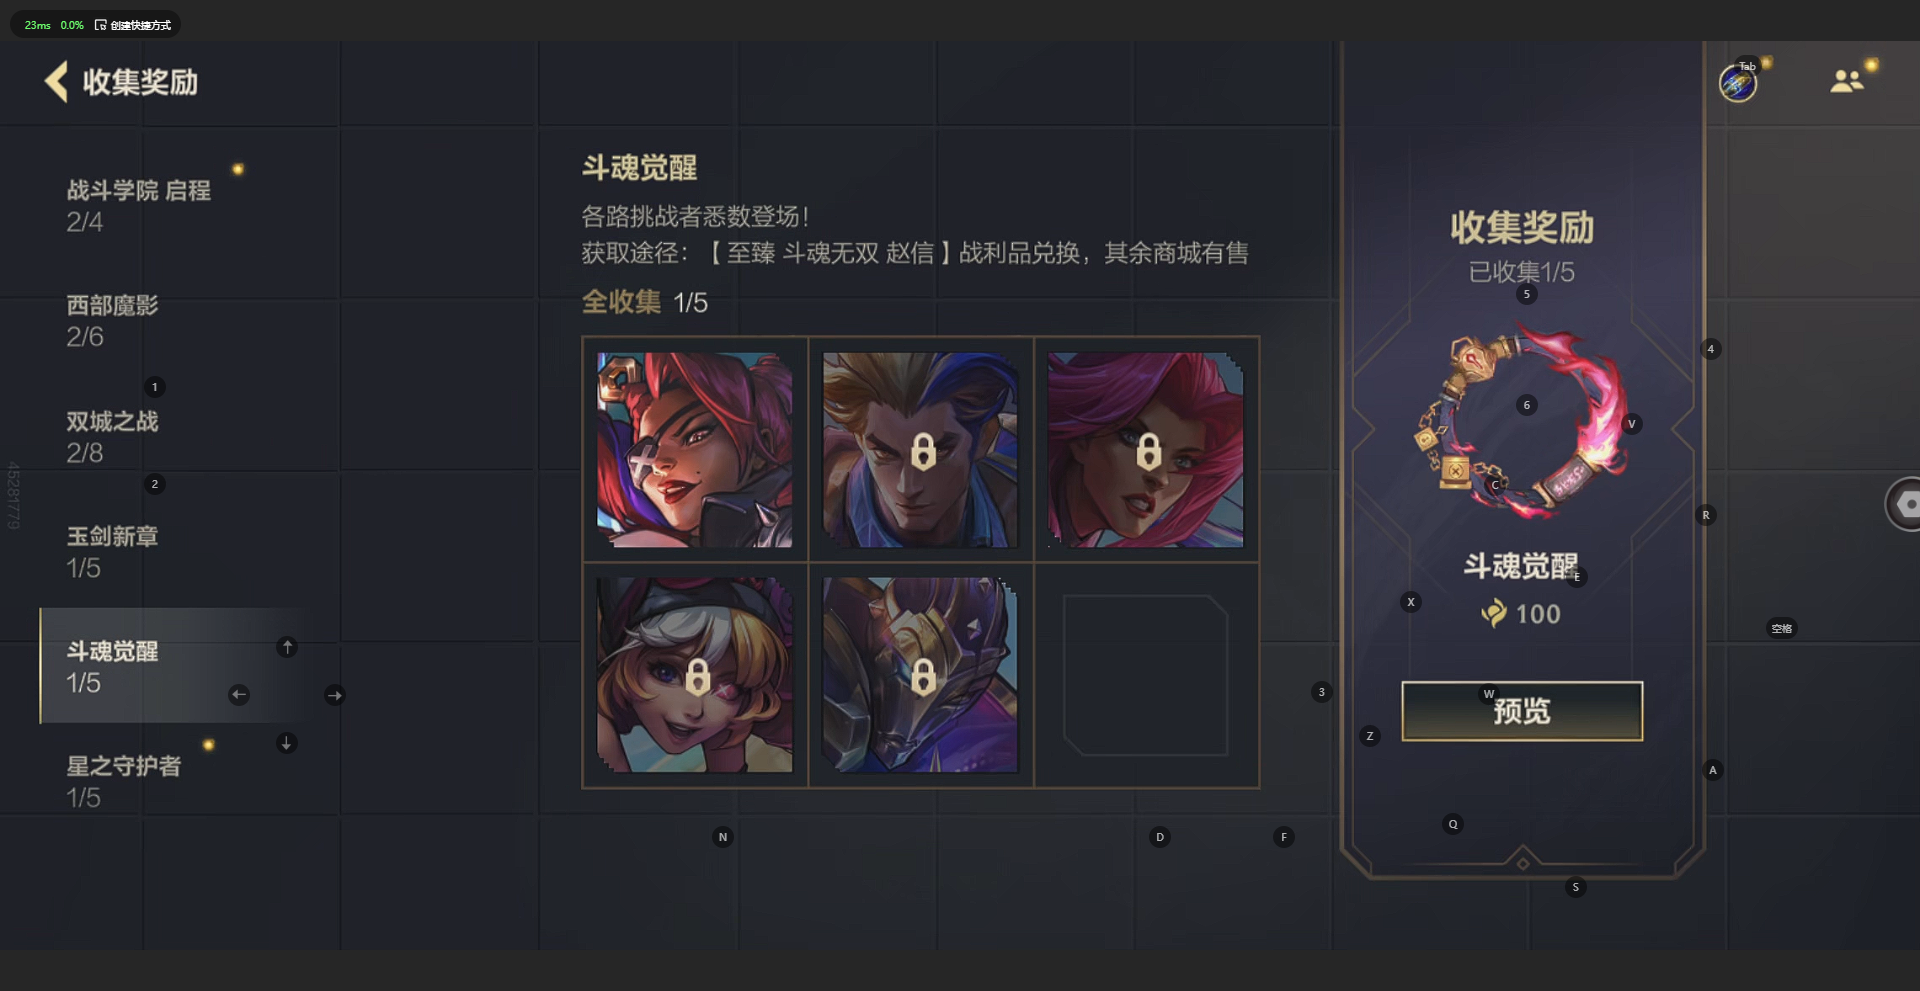Screen dimensions: 1920x991
Task: Open the locked pink-haired woman skin thumbnail
Action: click(1145, 450)
